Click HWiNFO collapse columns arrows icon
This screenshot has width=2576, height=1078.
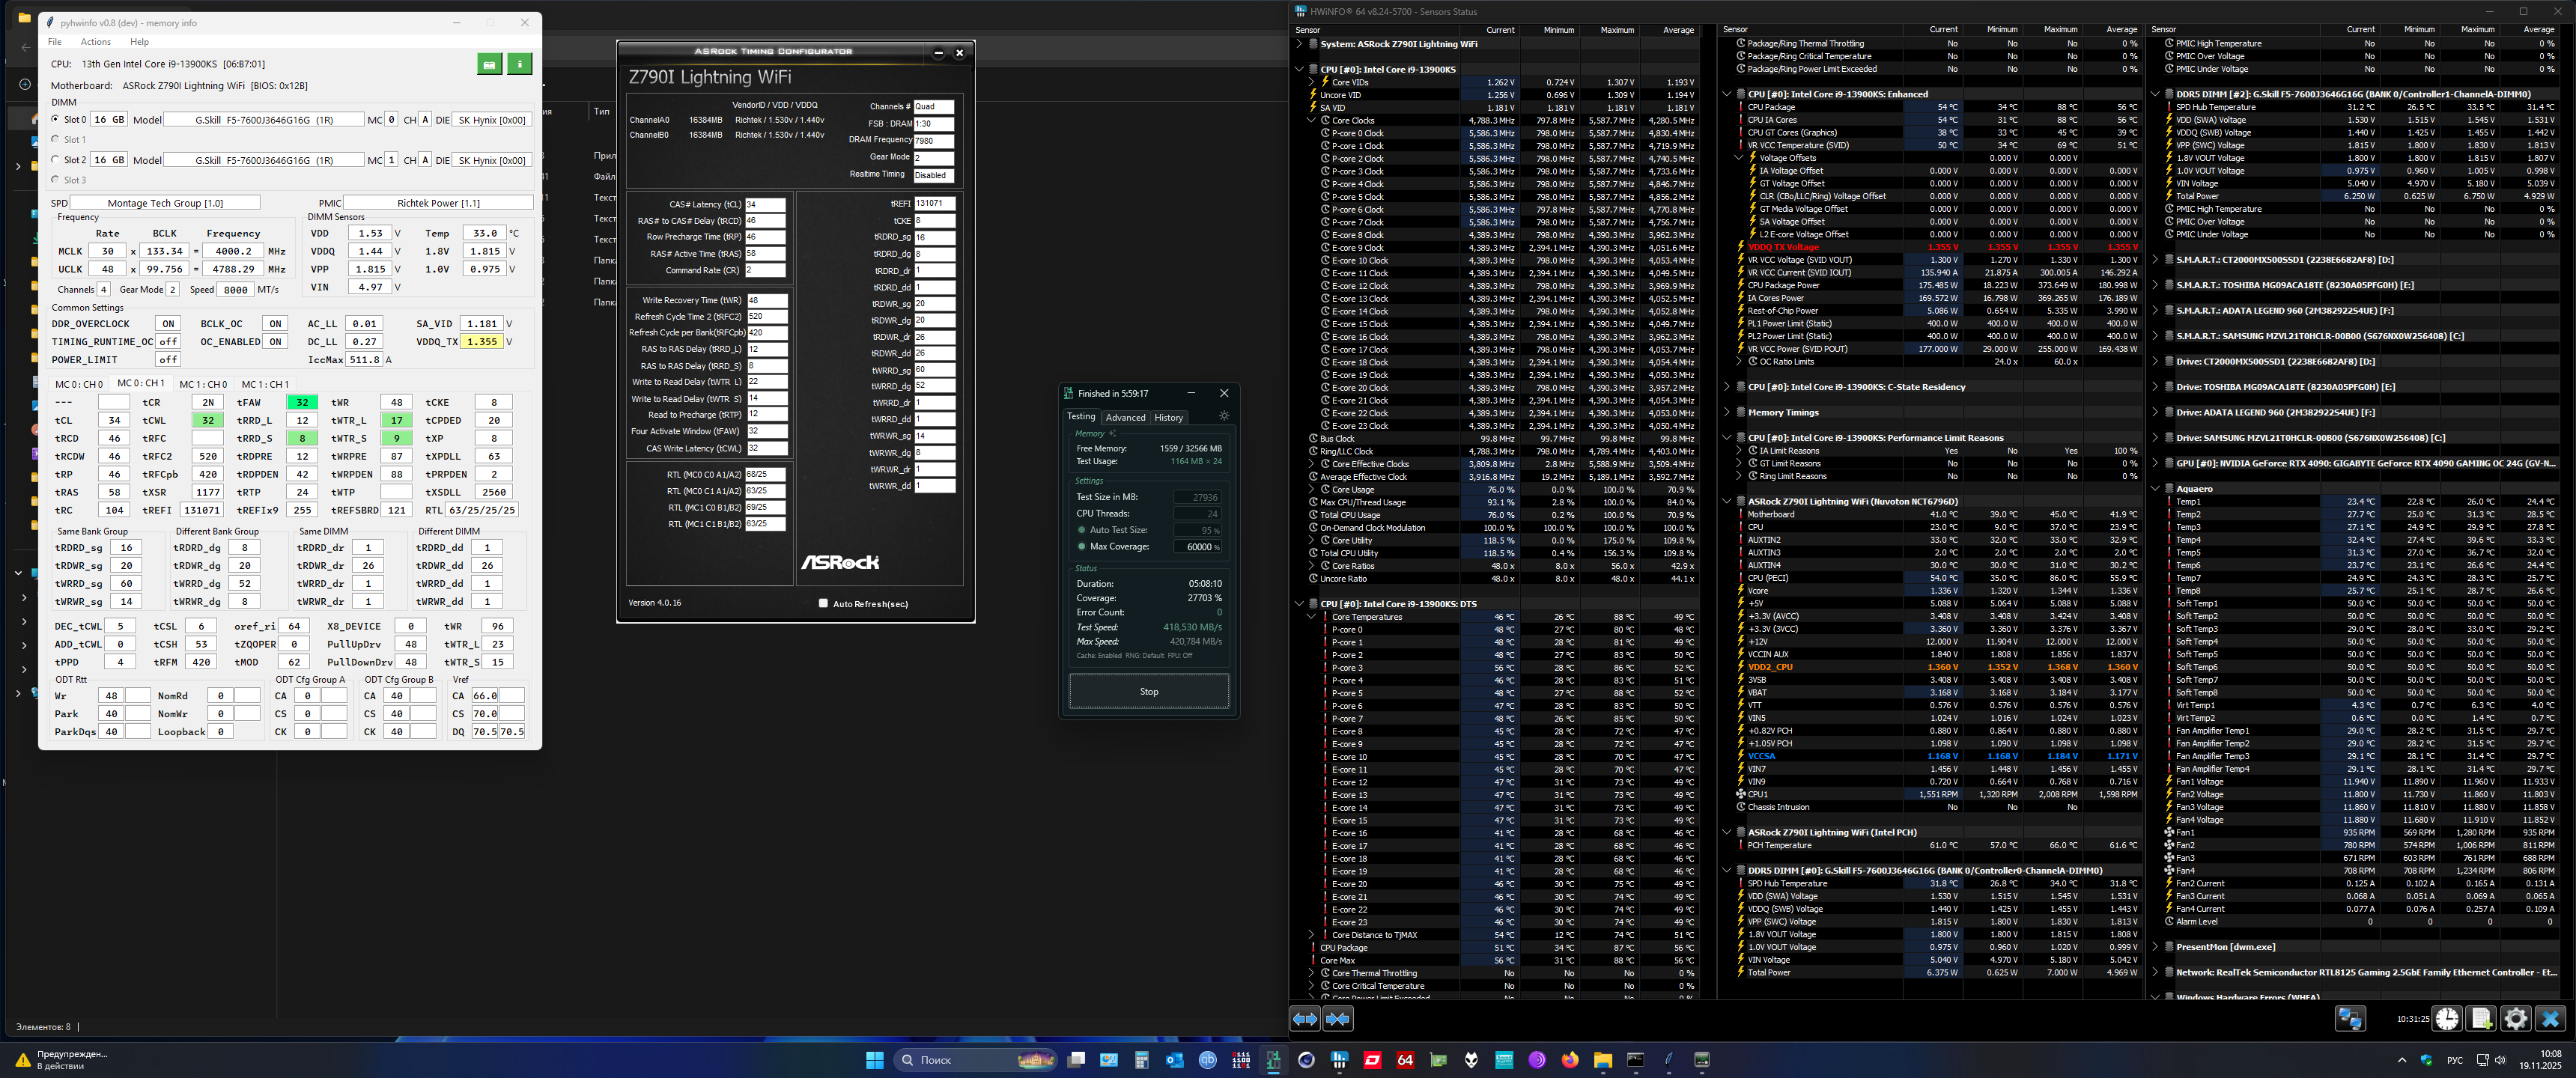click(1338, 1019)
